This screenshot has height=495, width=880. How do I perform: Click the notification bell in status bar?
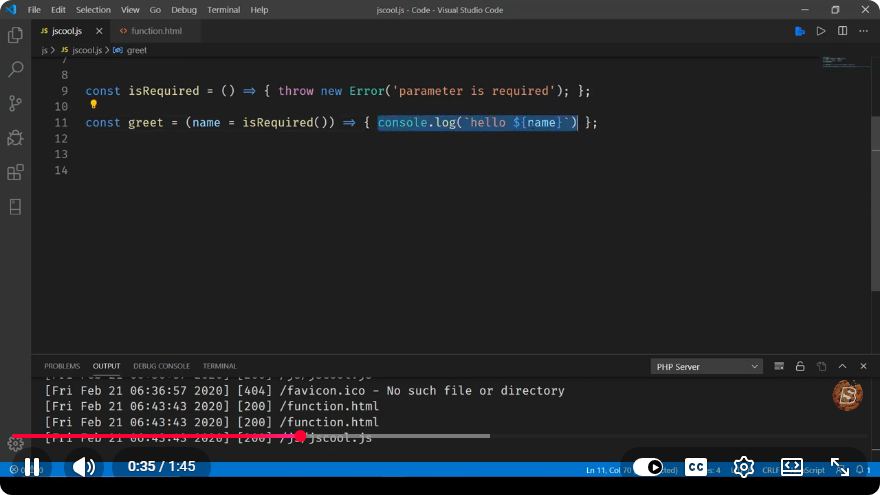click(860, 470)
